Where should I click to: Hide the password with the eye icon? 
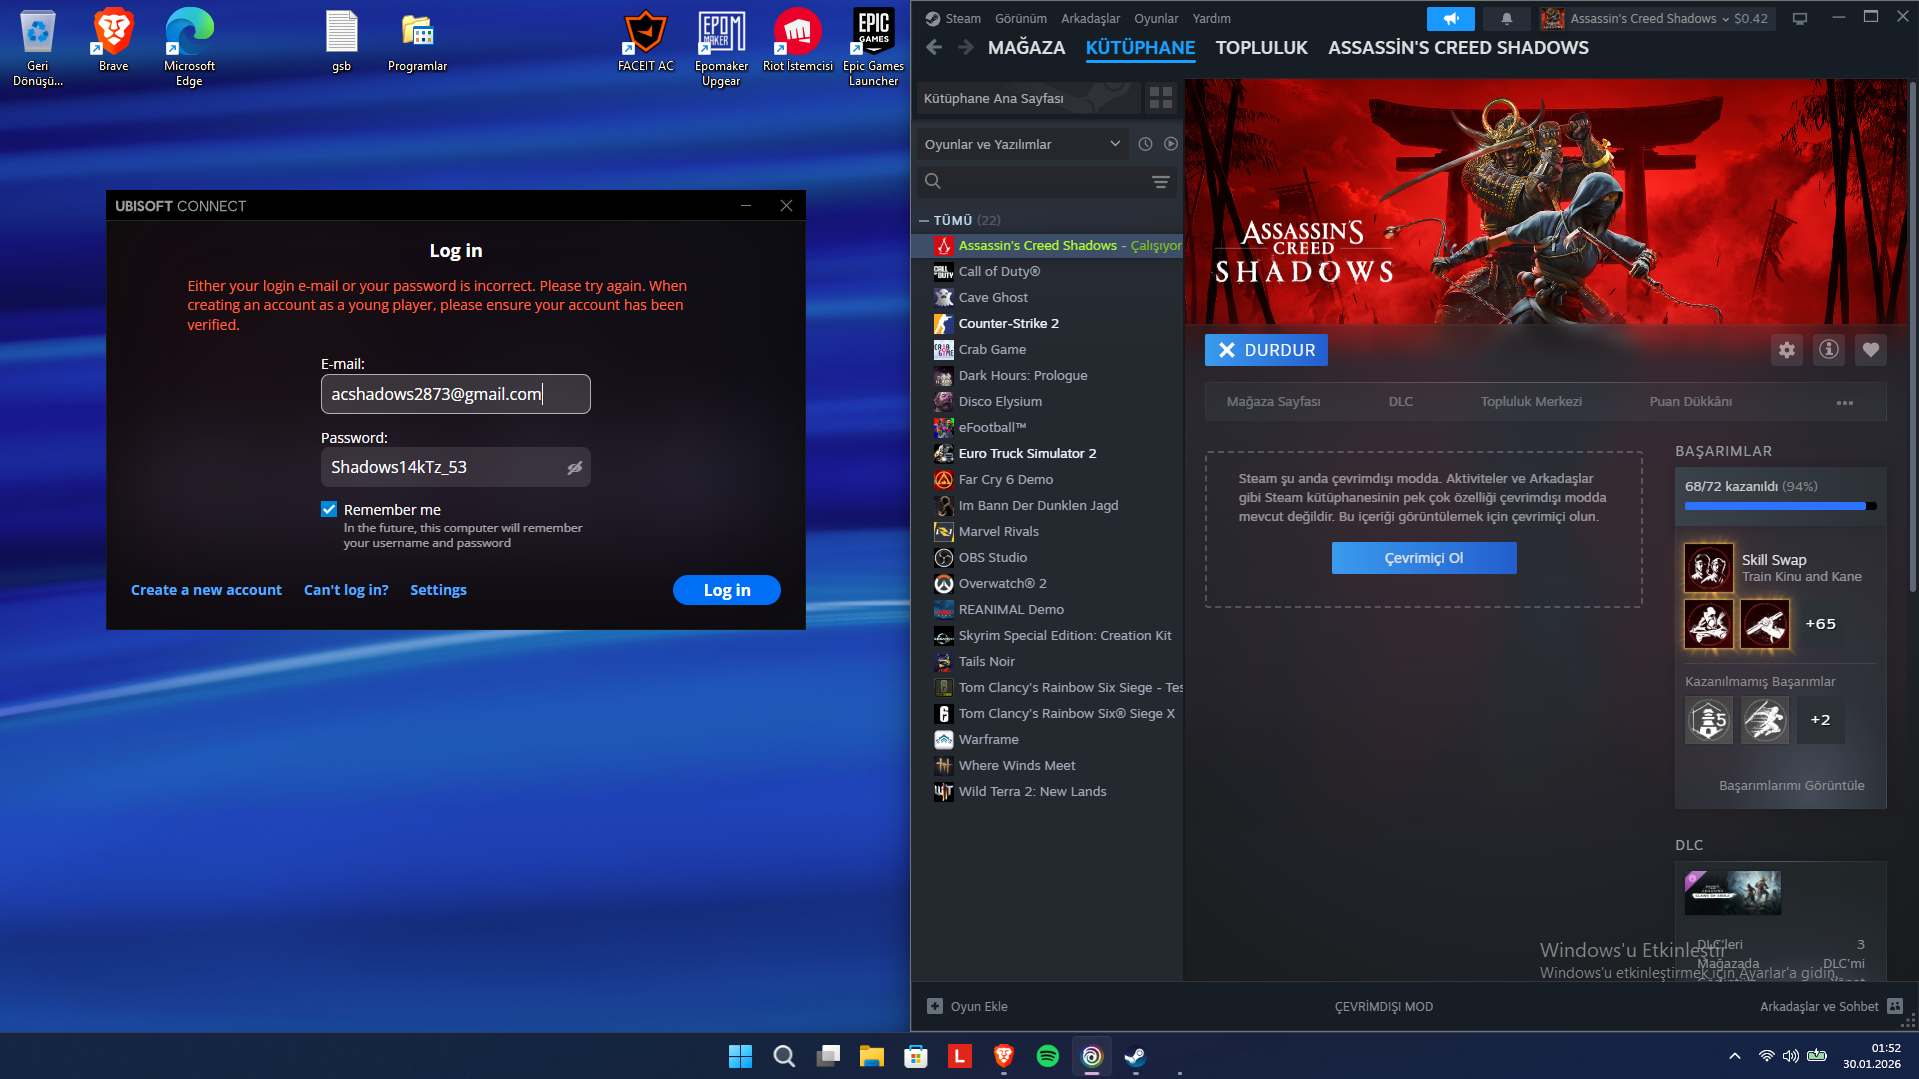click(574, 468)
